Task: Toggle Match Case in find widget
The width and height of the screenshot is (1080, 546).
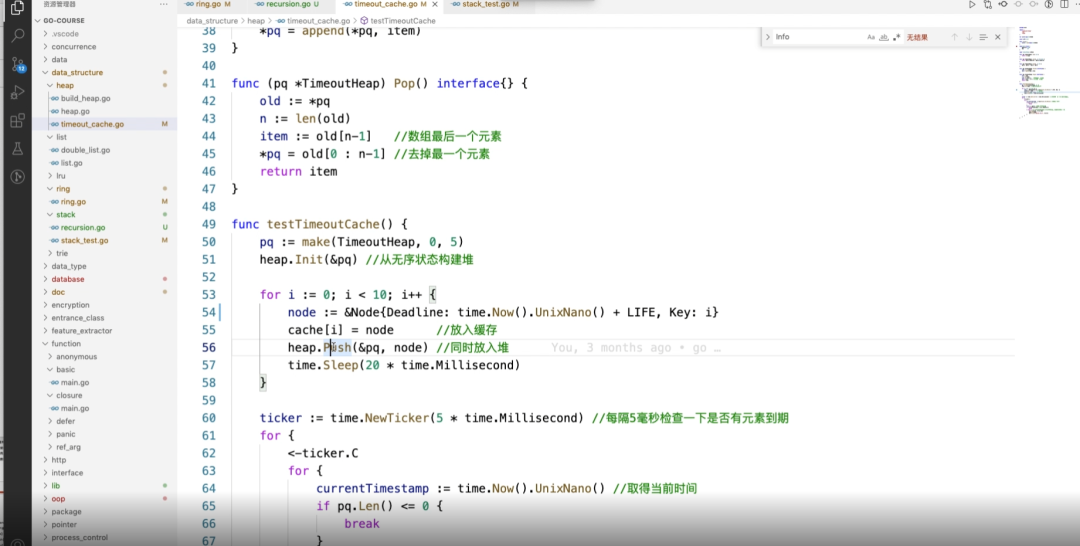Action: (x=871, y=37)
